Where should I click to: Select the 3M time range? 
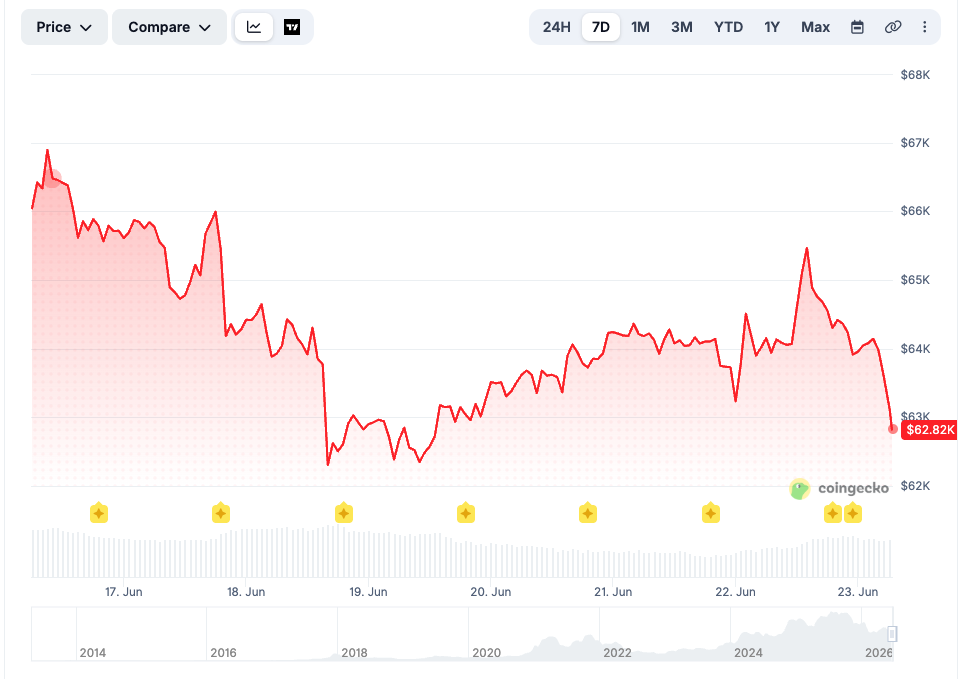(682, 27)
